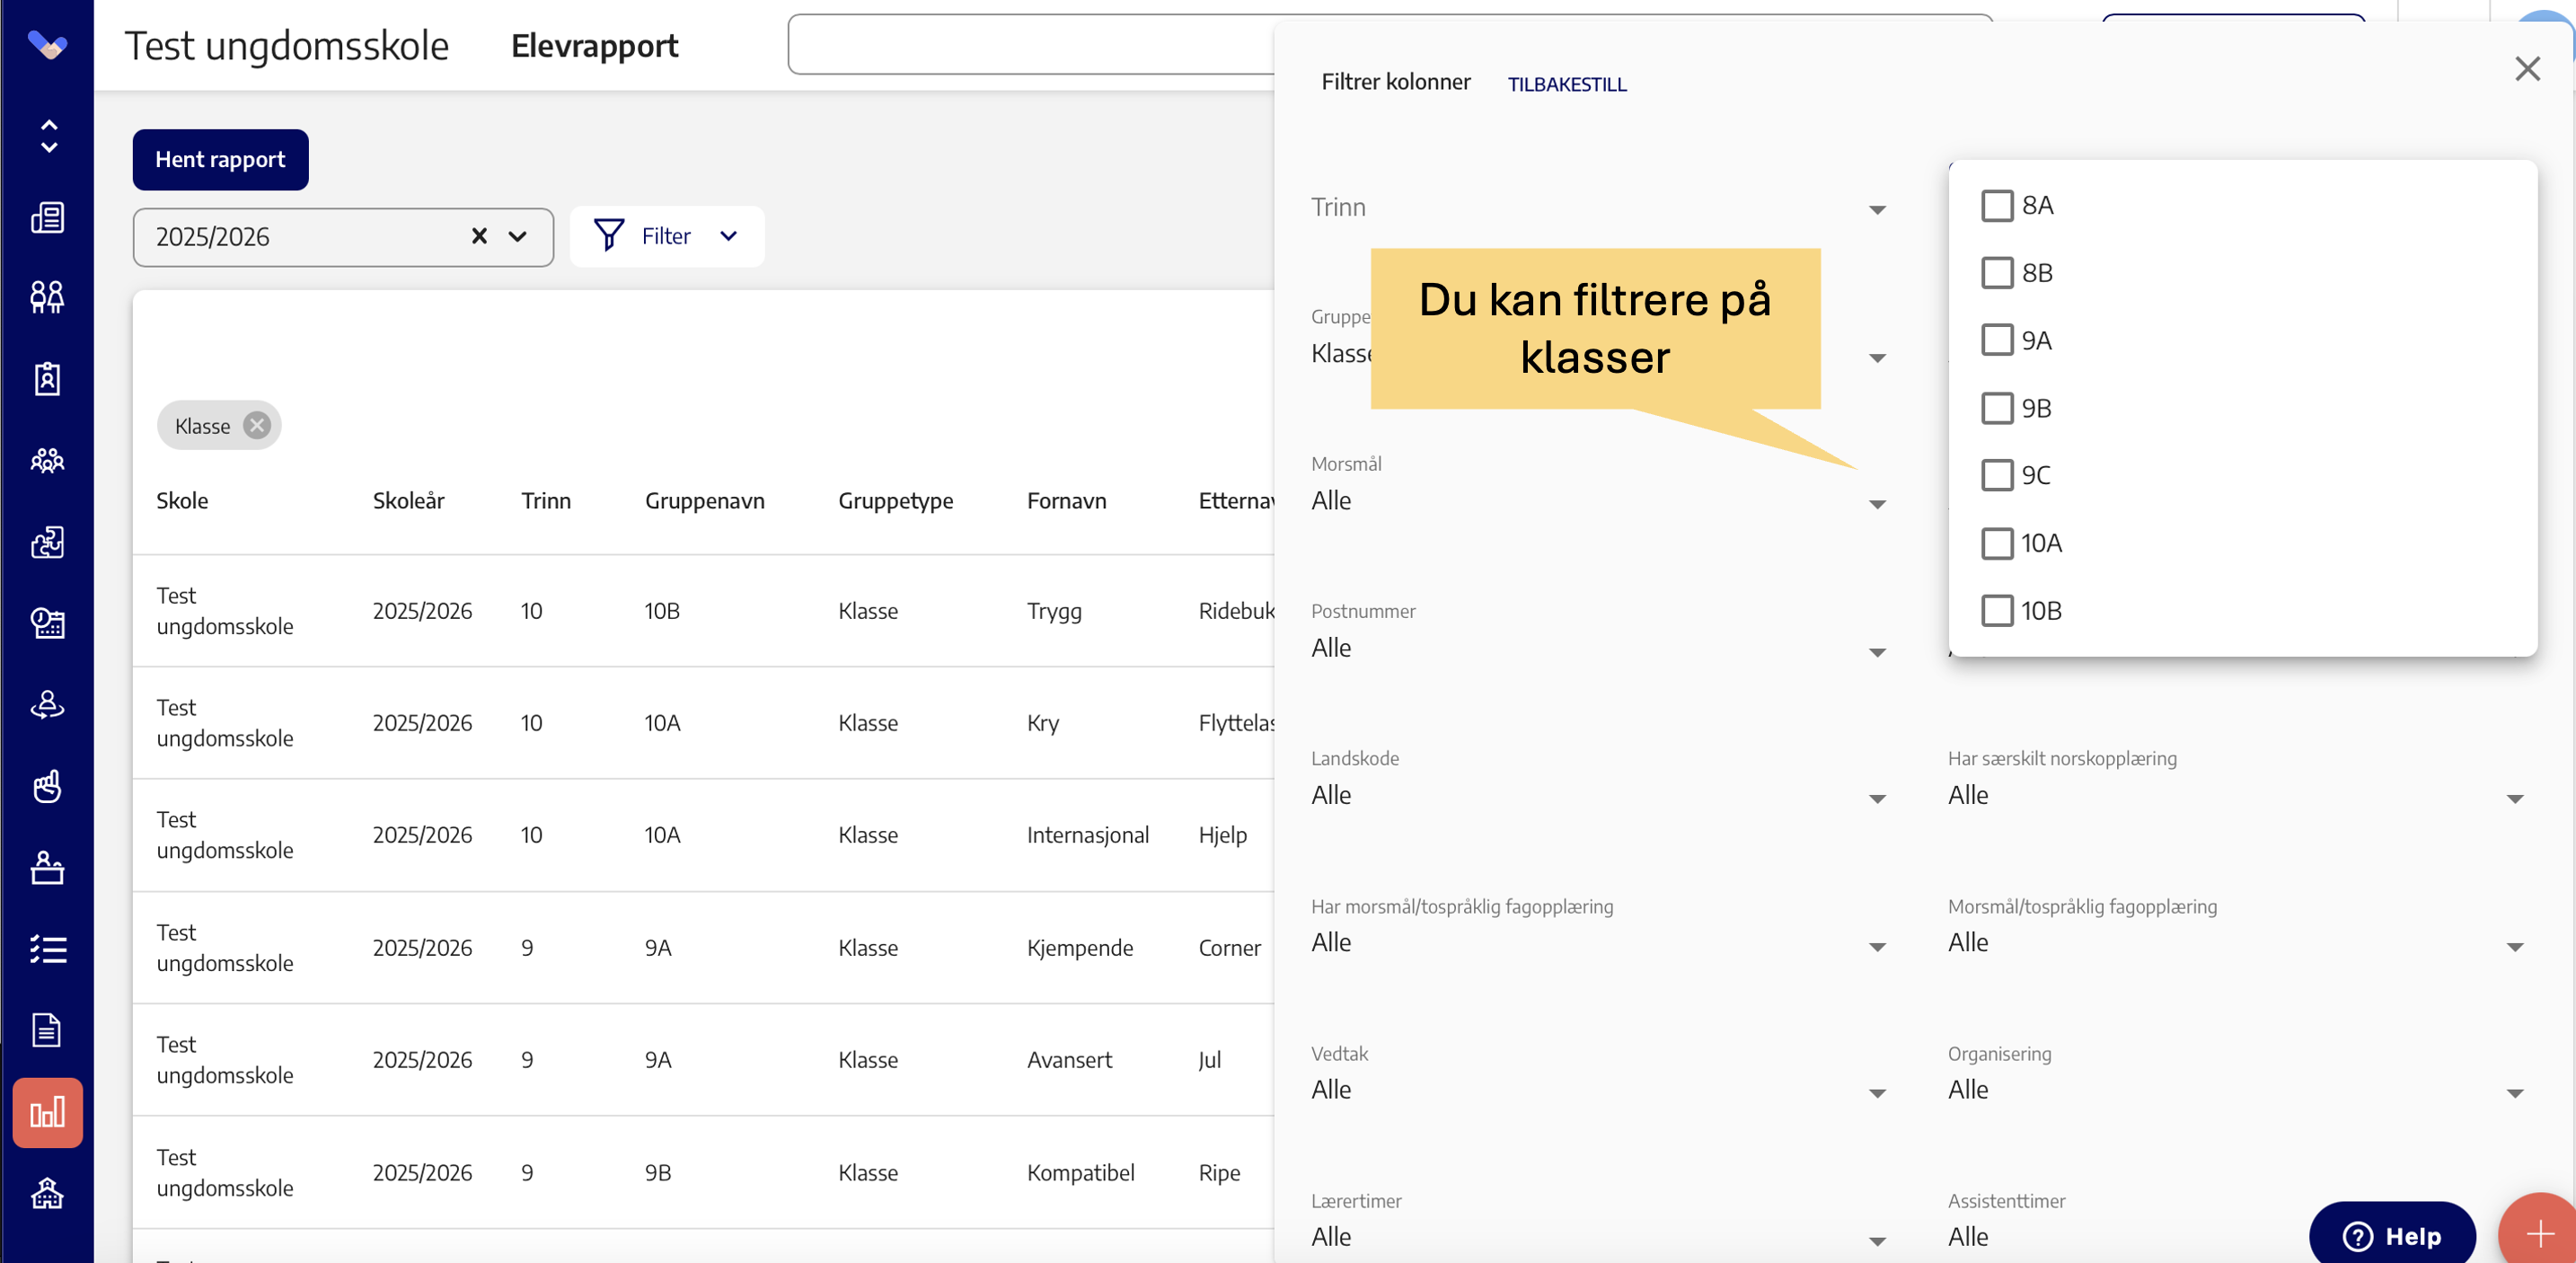
Task: Open the person-at-desk icon in the sidebar
Action: (47, 867)
